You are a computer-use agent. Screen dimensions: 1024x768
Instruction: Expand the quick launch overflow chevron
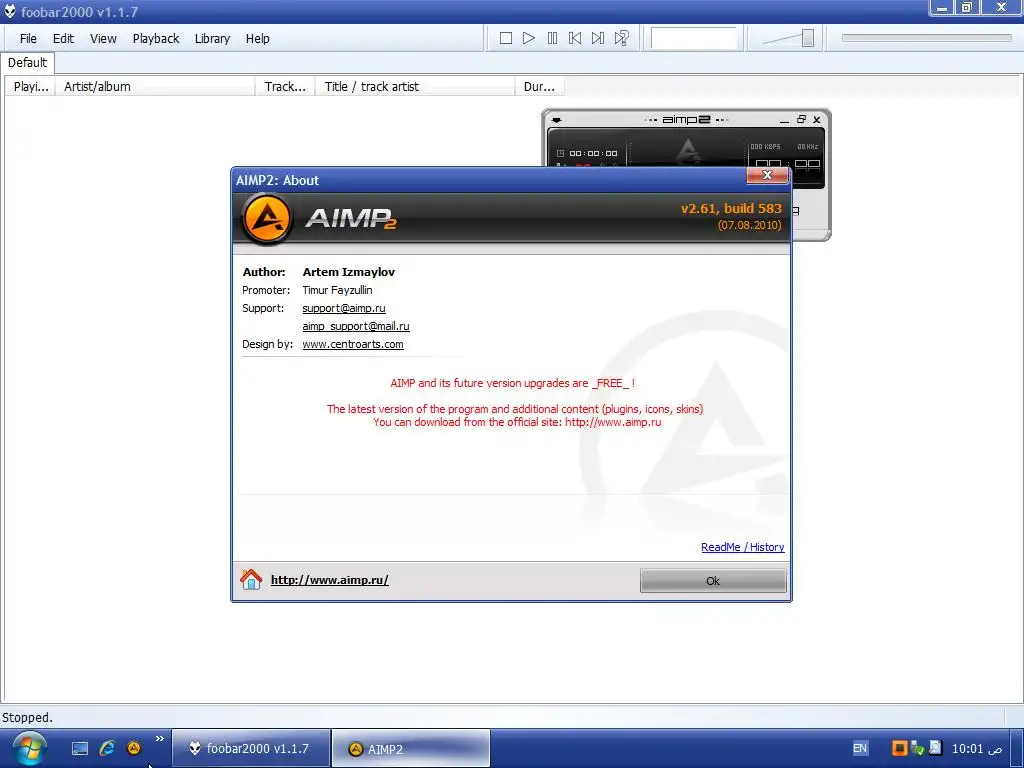159,739
